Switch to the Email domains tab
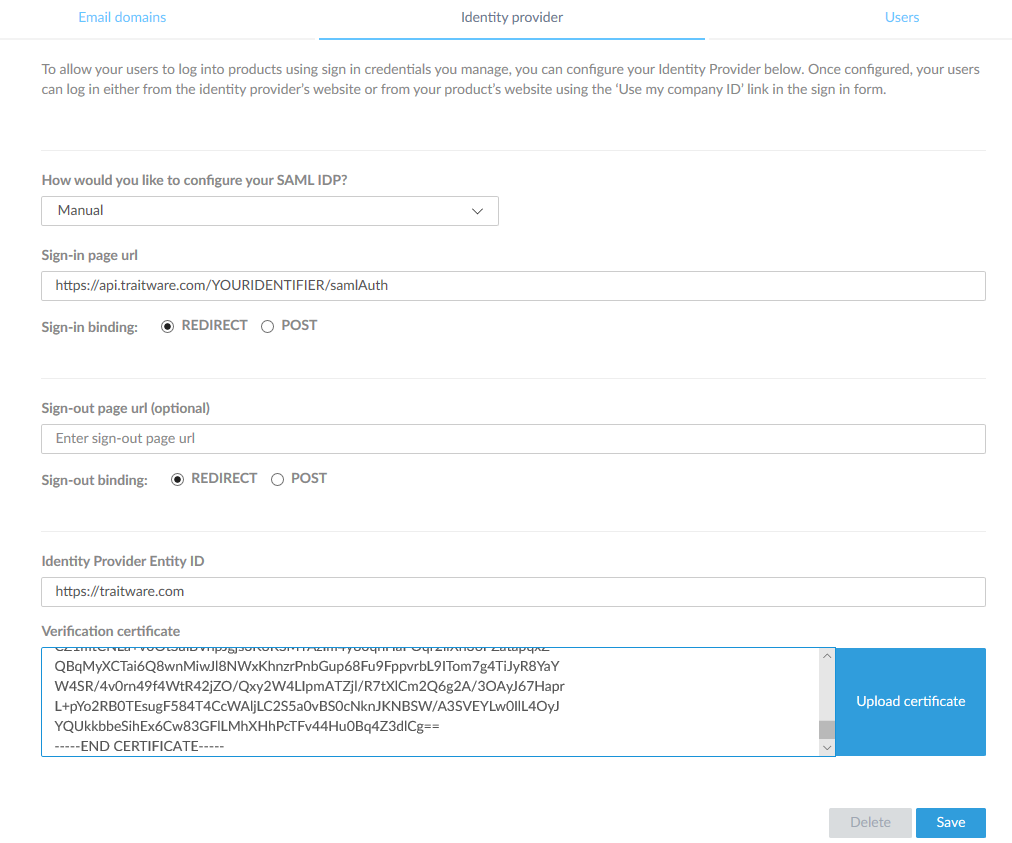The image size is (1012, 843). [122, 17]
